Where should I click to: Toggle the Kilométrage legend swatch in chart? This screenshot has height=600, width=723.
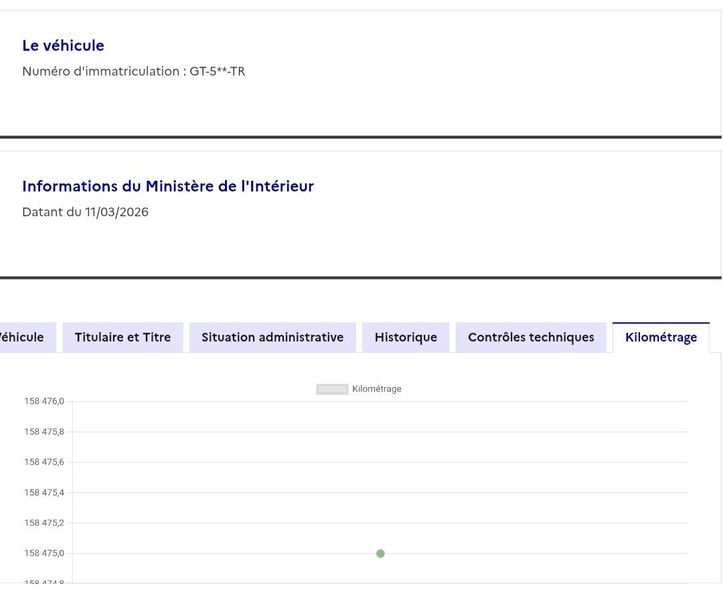click(332, 389)
